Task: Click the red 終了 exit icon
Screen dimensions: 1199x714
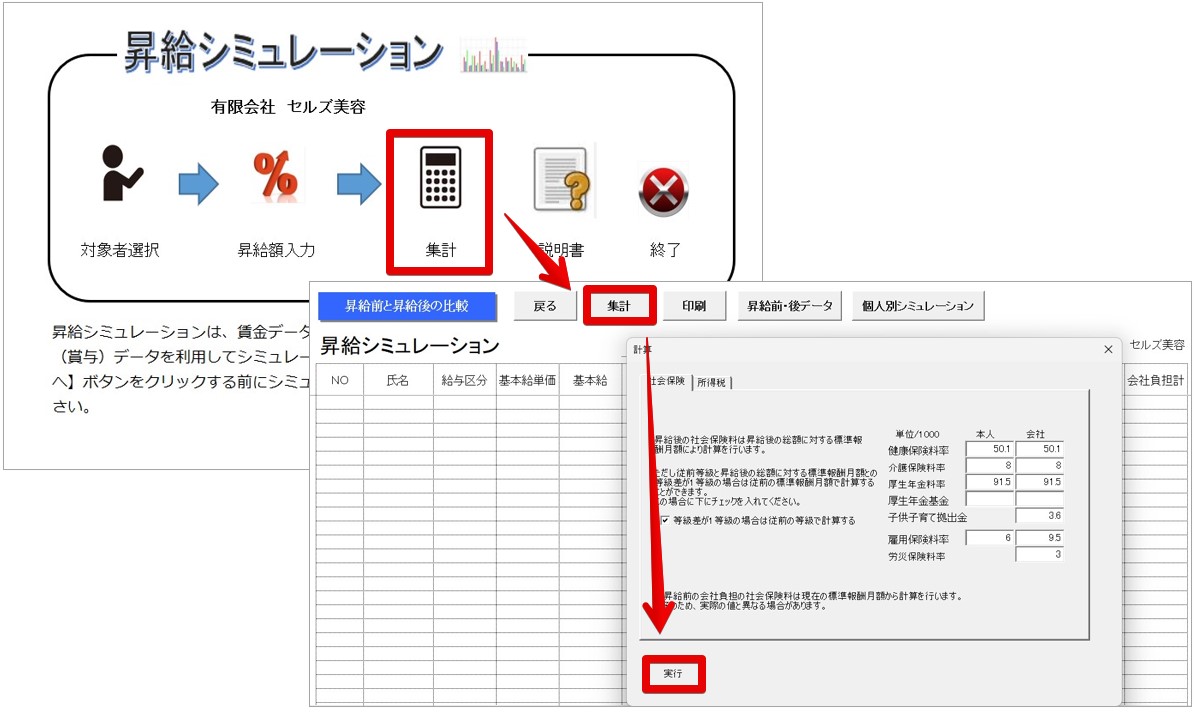Action: coord(664,190)
